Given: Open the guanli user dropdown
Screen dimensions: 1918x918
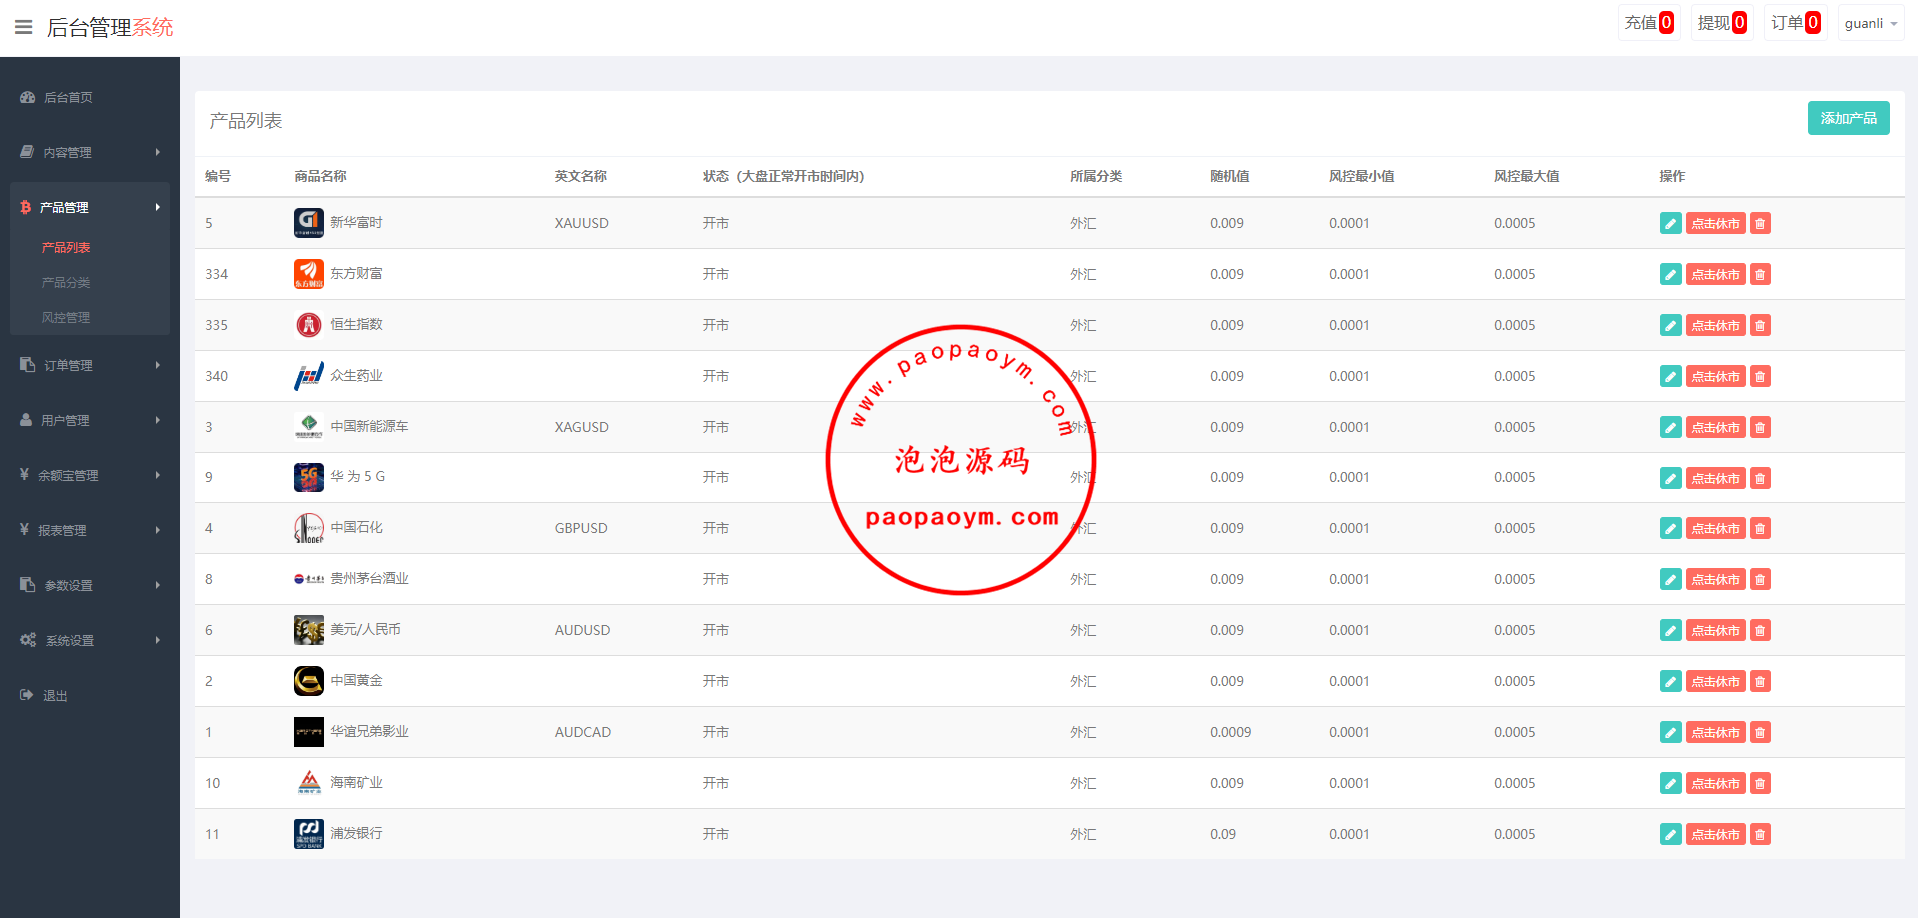Looking at the screenshot, I should tap(1870, 23).
